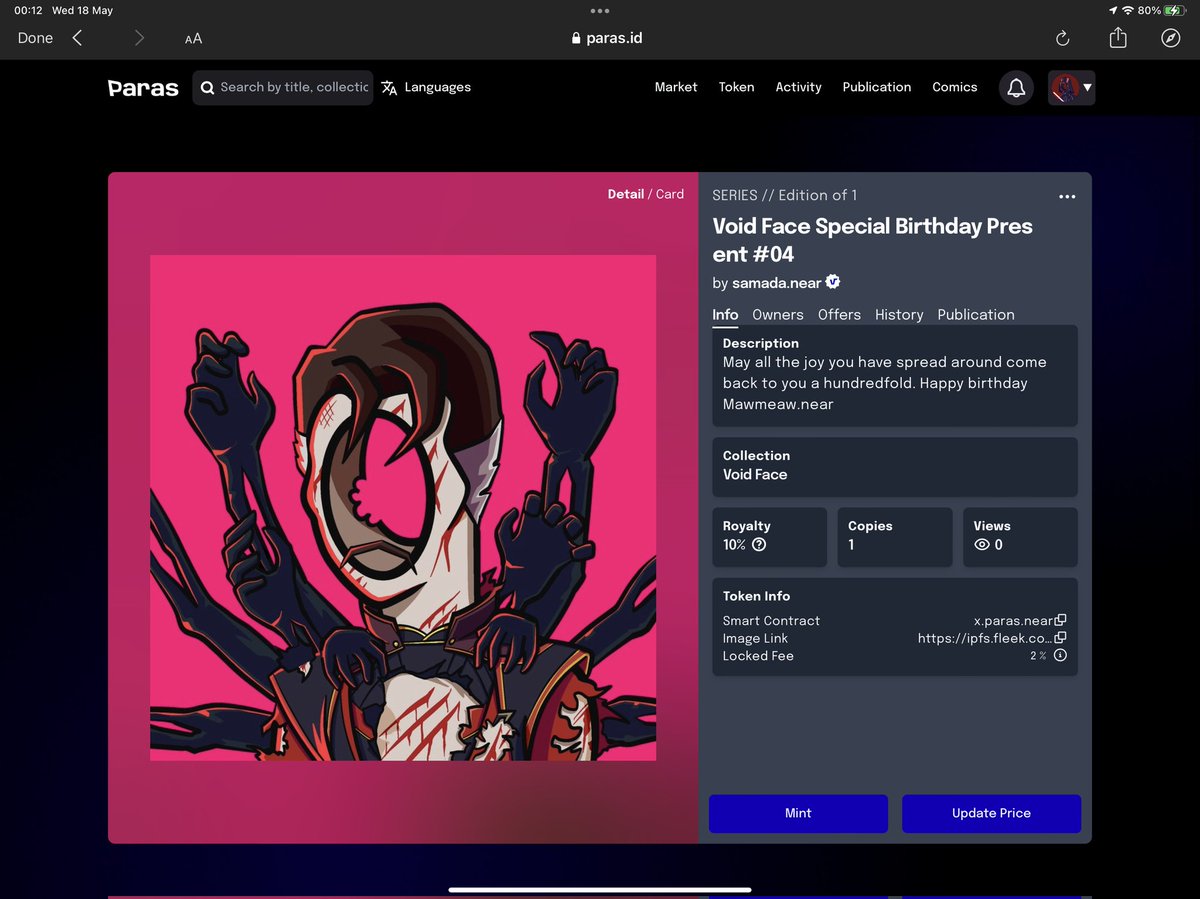
Task: Tap Done to close the browser view
Action: point(35,38)
